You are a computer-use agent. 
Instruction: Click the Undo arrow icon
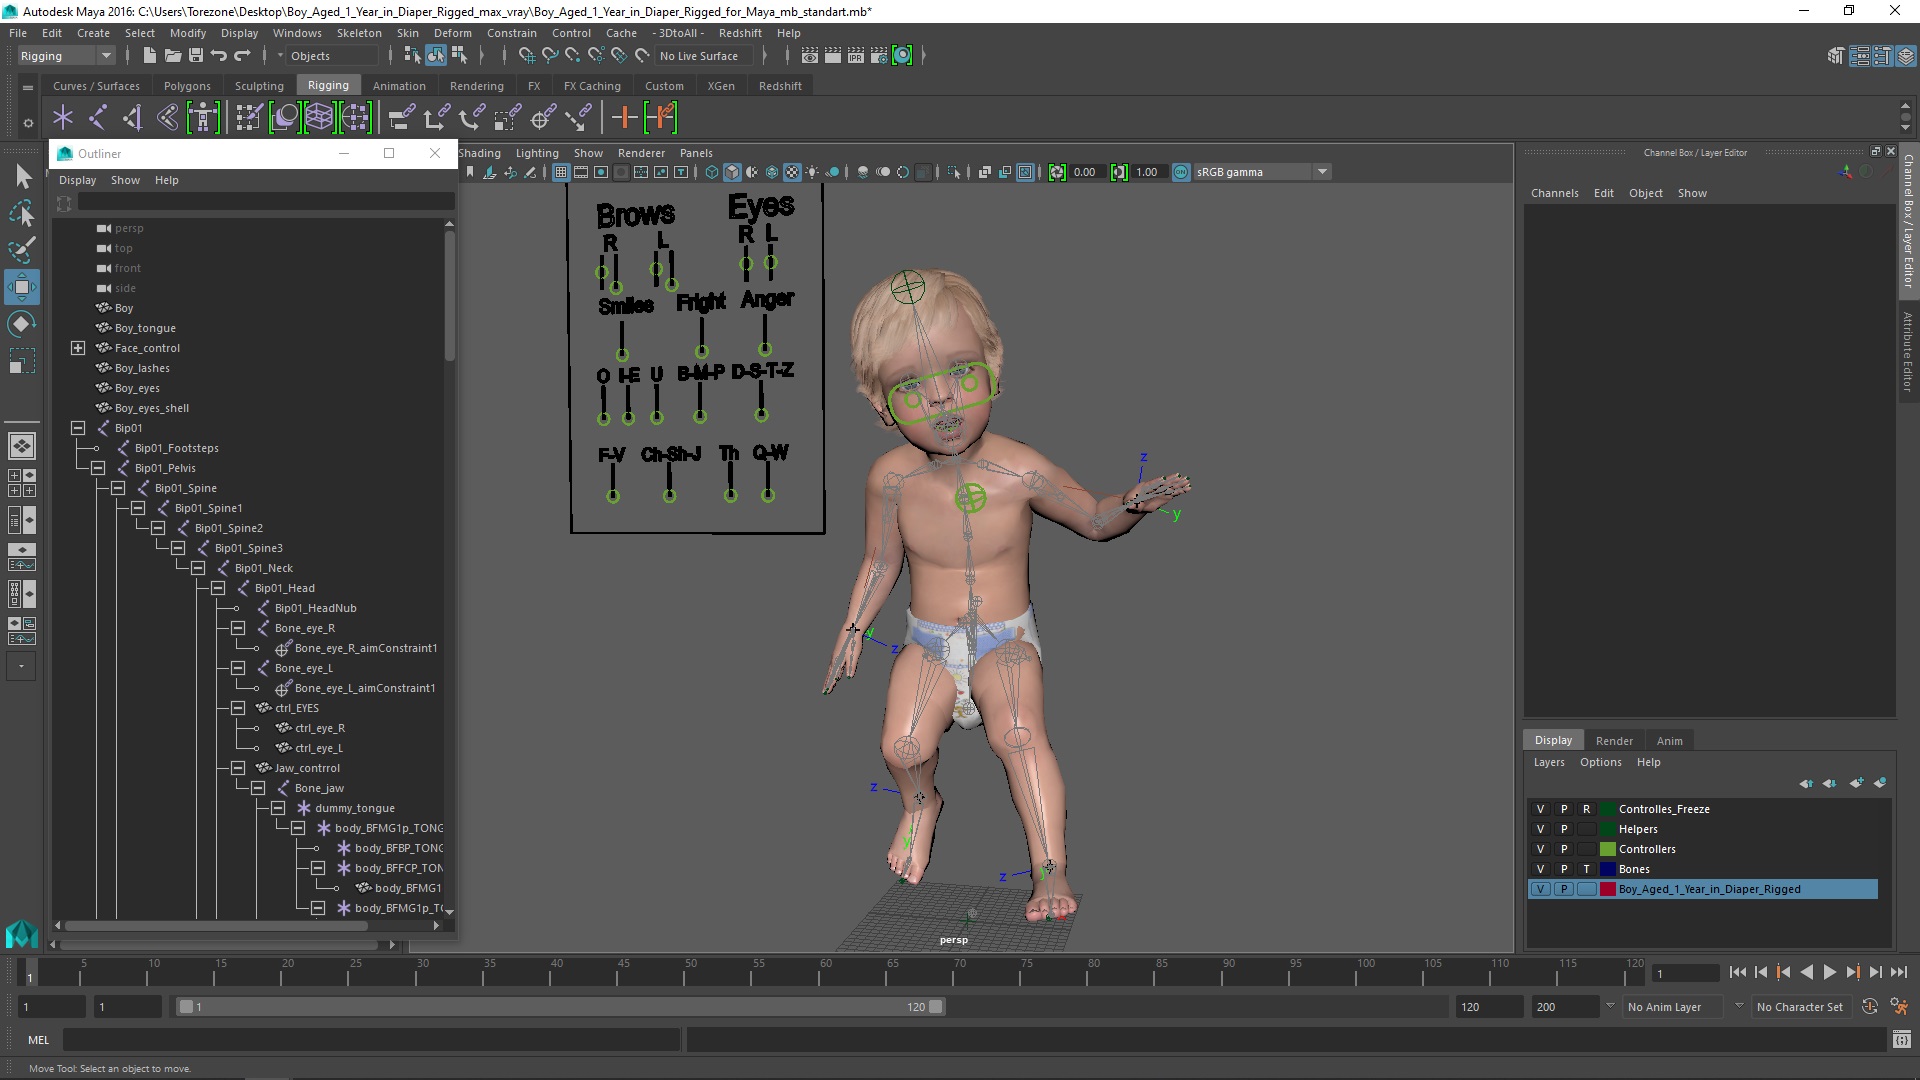[219, 56]
